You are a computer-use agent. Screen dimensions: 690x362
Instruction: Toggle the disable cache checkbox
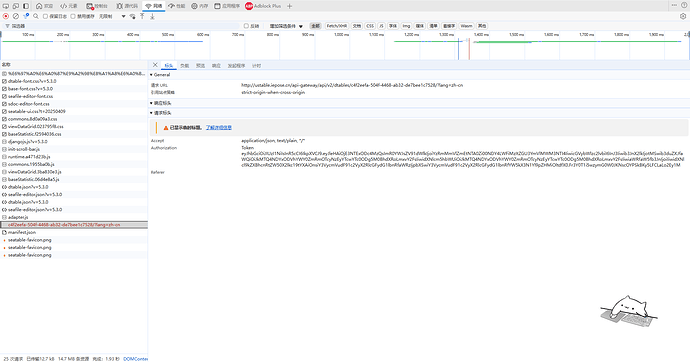coord(73,16)
